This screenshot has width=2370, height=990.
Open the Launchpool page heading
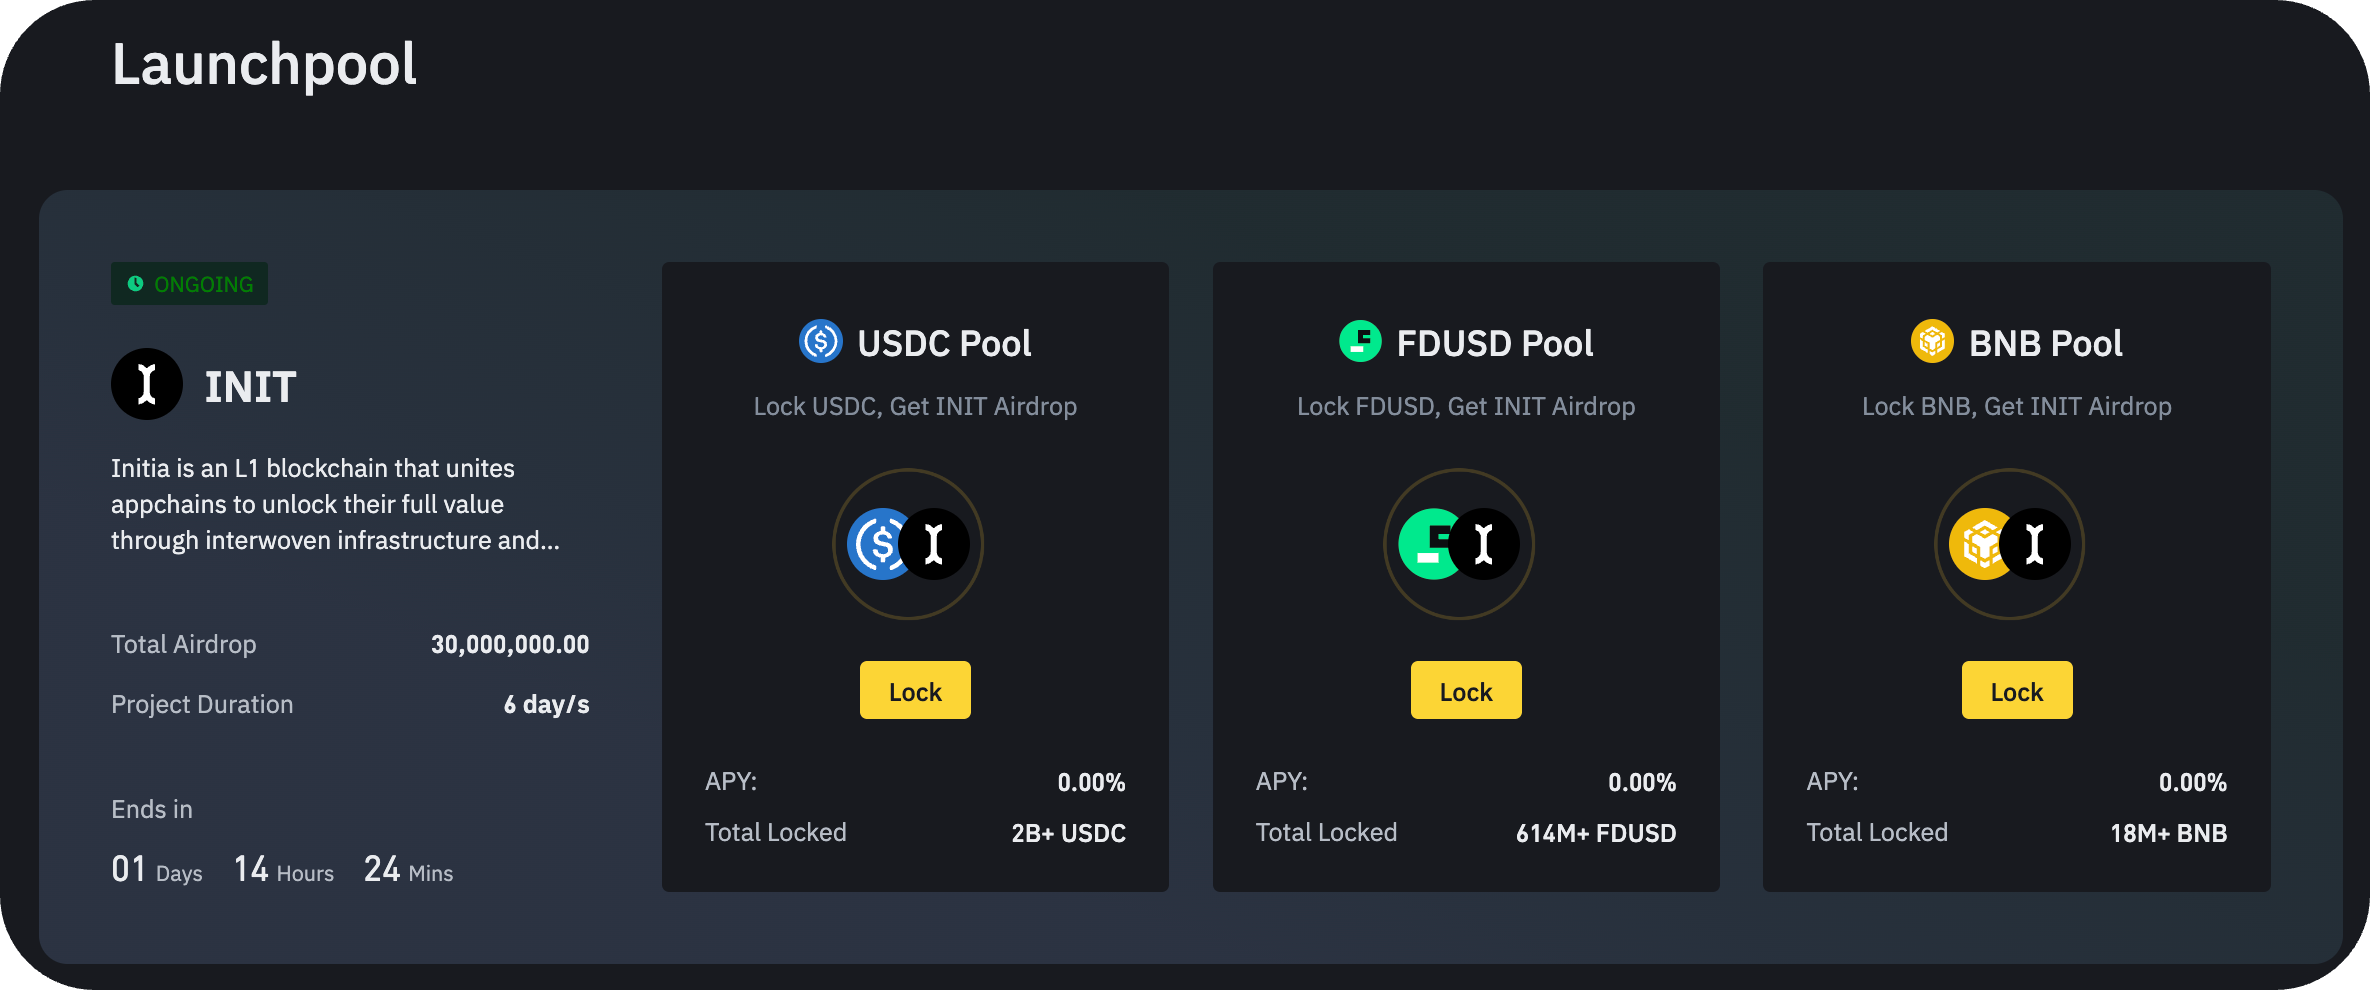tap(264, 63)
